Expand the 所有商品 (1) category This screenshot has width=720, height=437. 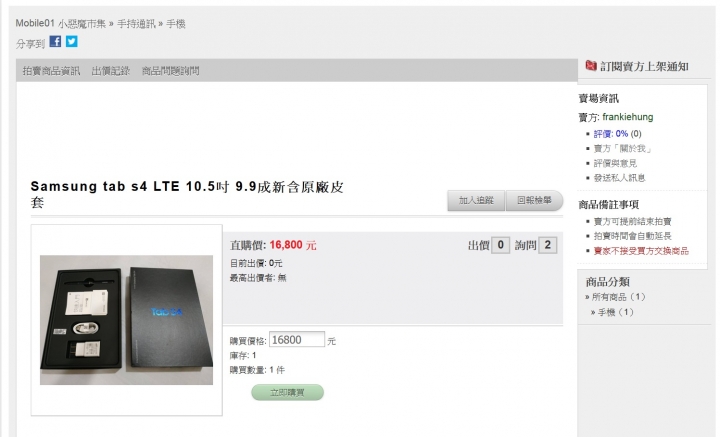[x=619, y=297]
